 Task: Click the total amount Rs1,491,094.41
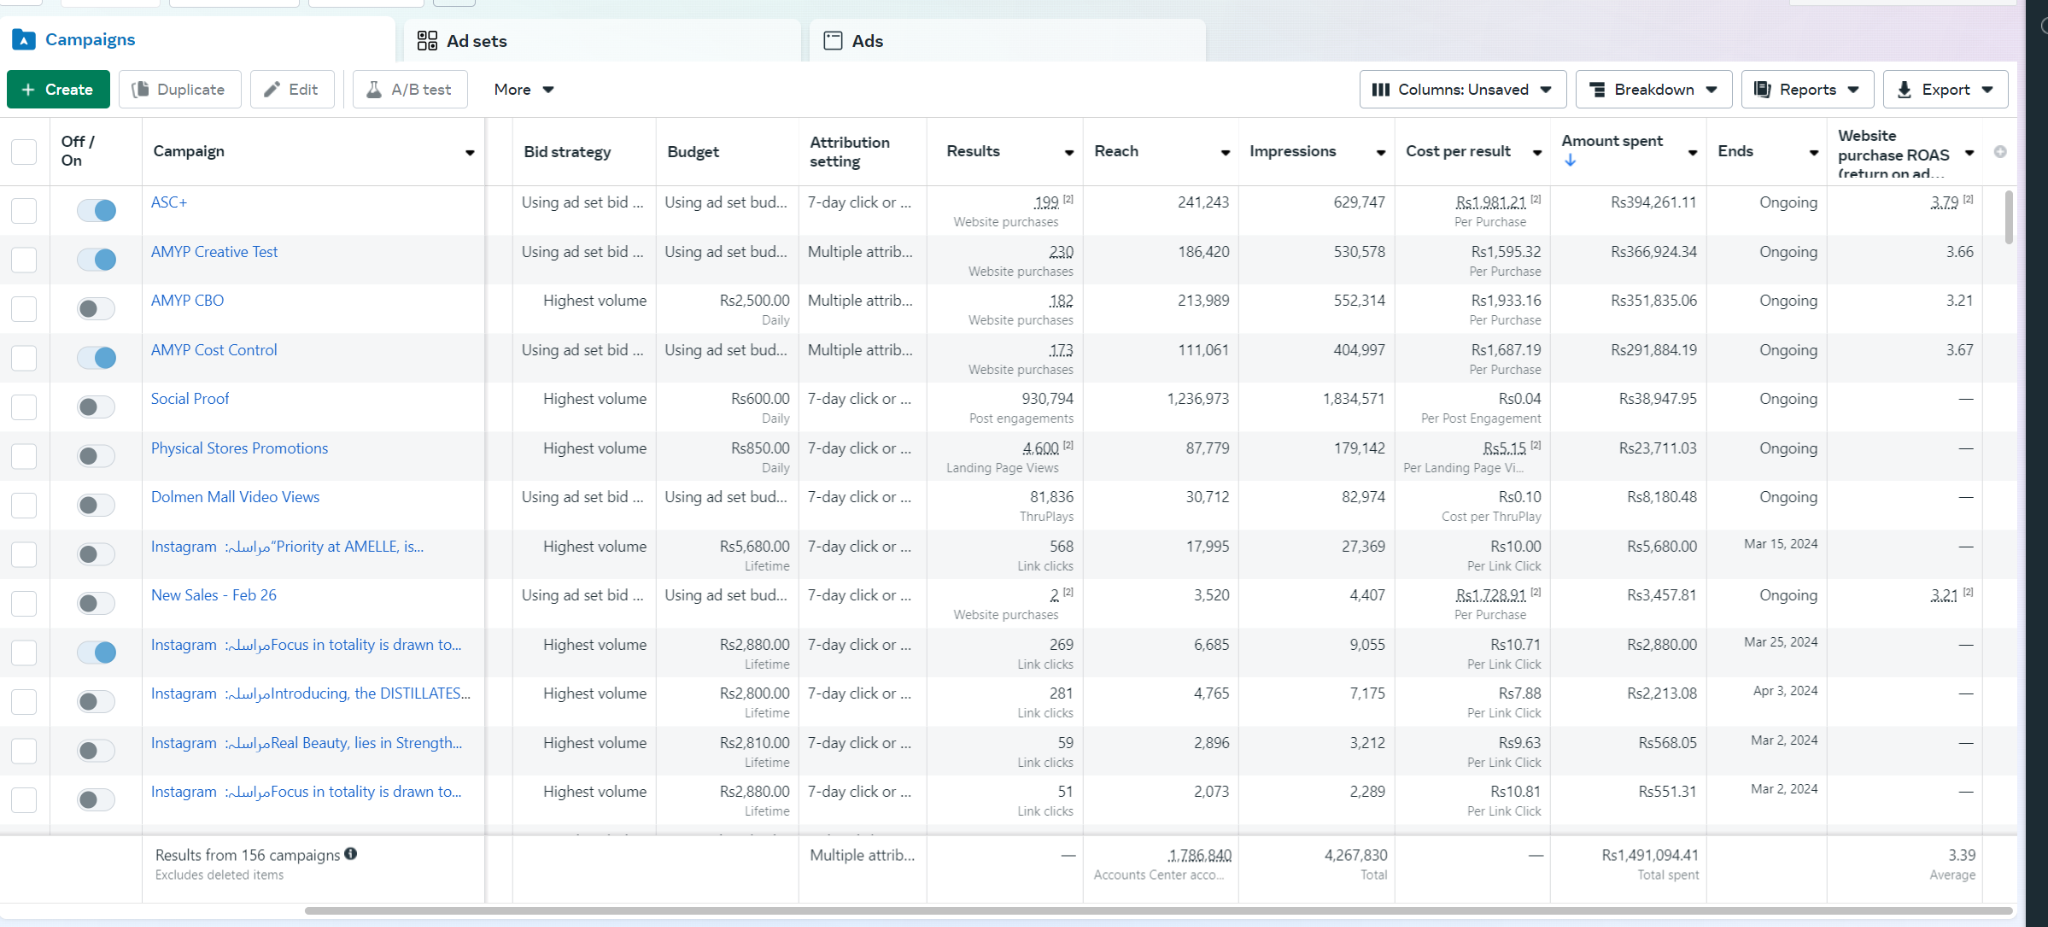(x=1650, y=855)
